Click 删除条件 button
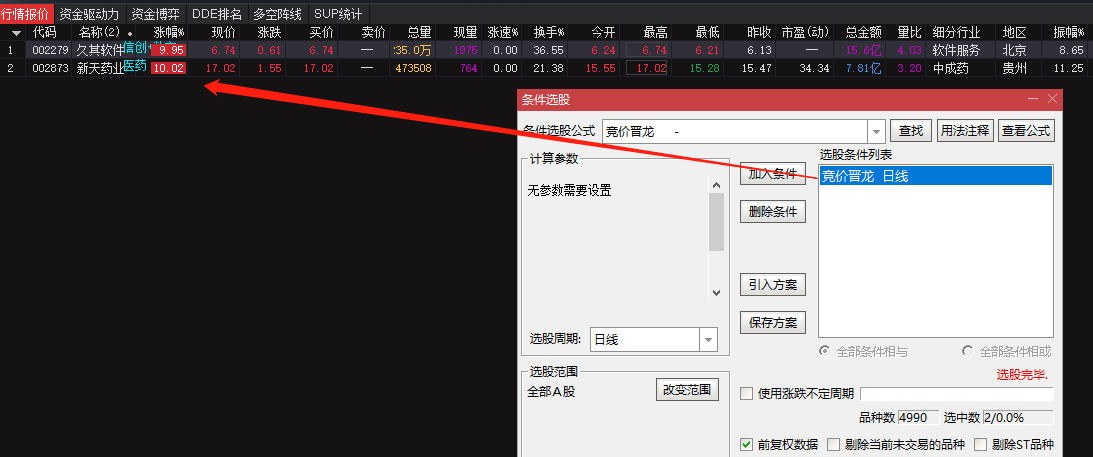The image size is (1093, 457). [772, 212]
